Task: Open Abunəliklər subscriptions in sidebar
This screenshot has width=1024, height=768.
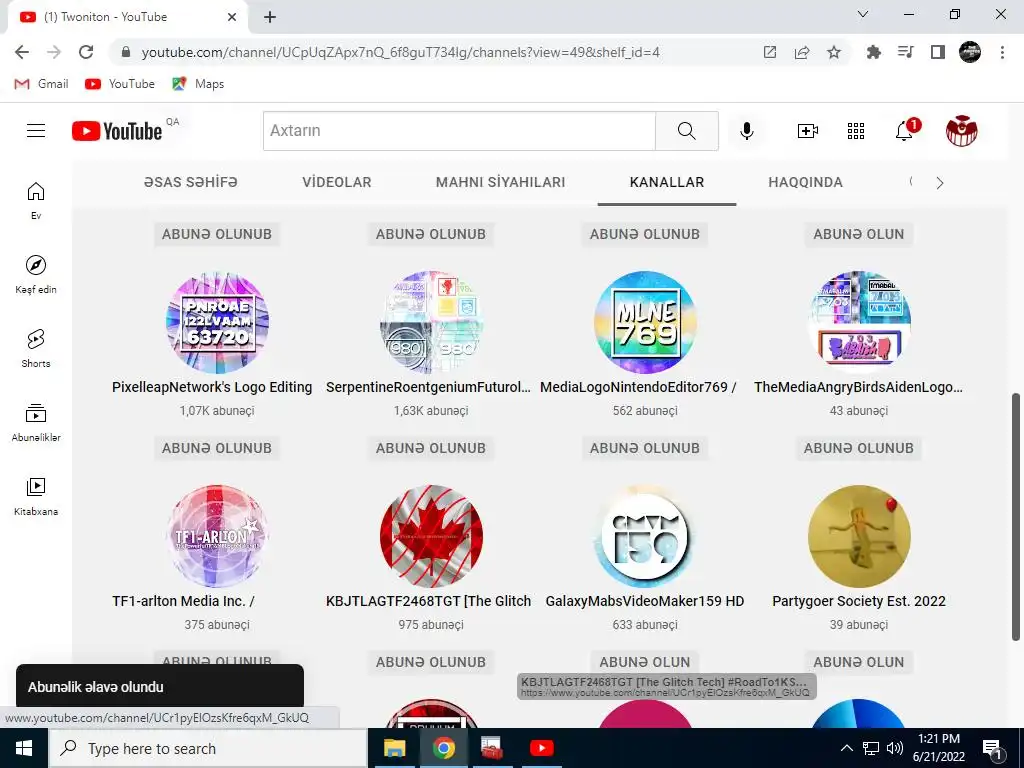Action: coord(36,423)
